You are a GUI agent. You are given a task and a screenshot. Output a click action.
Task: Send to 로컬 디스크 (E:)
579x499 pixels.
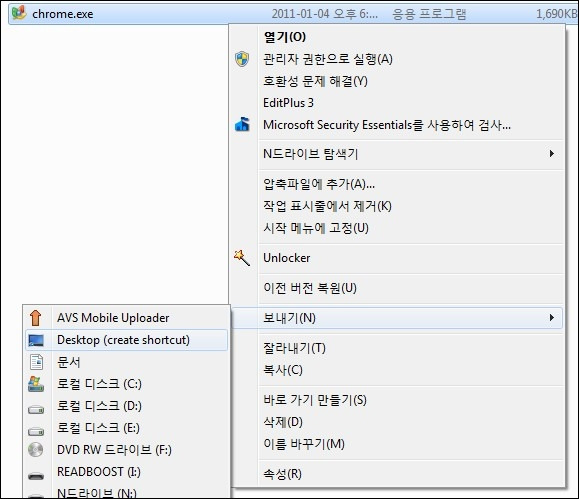tap(126, 428)
